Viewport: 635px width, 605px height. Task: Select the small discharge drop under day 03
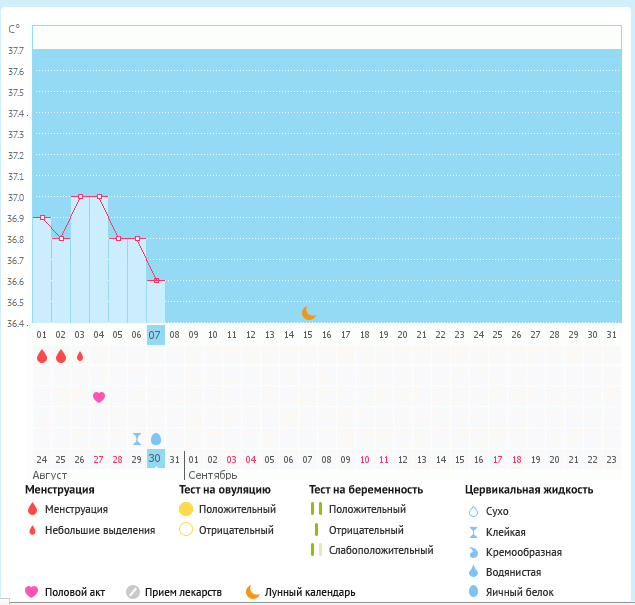pos(80,356)
